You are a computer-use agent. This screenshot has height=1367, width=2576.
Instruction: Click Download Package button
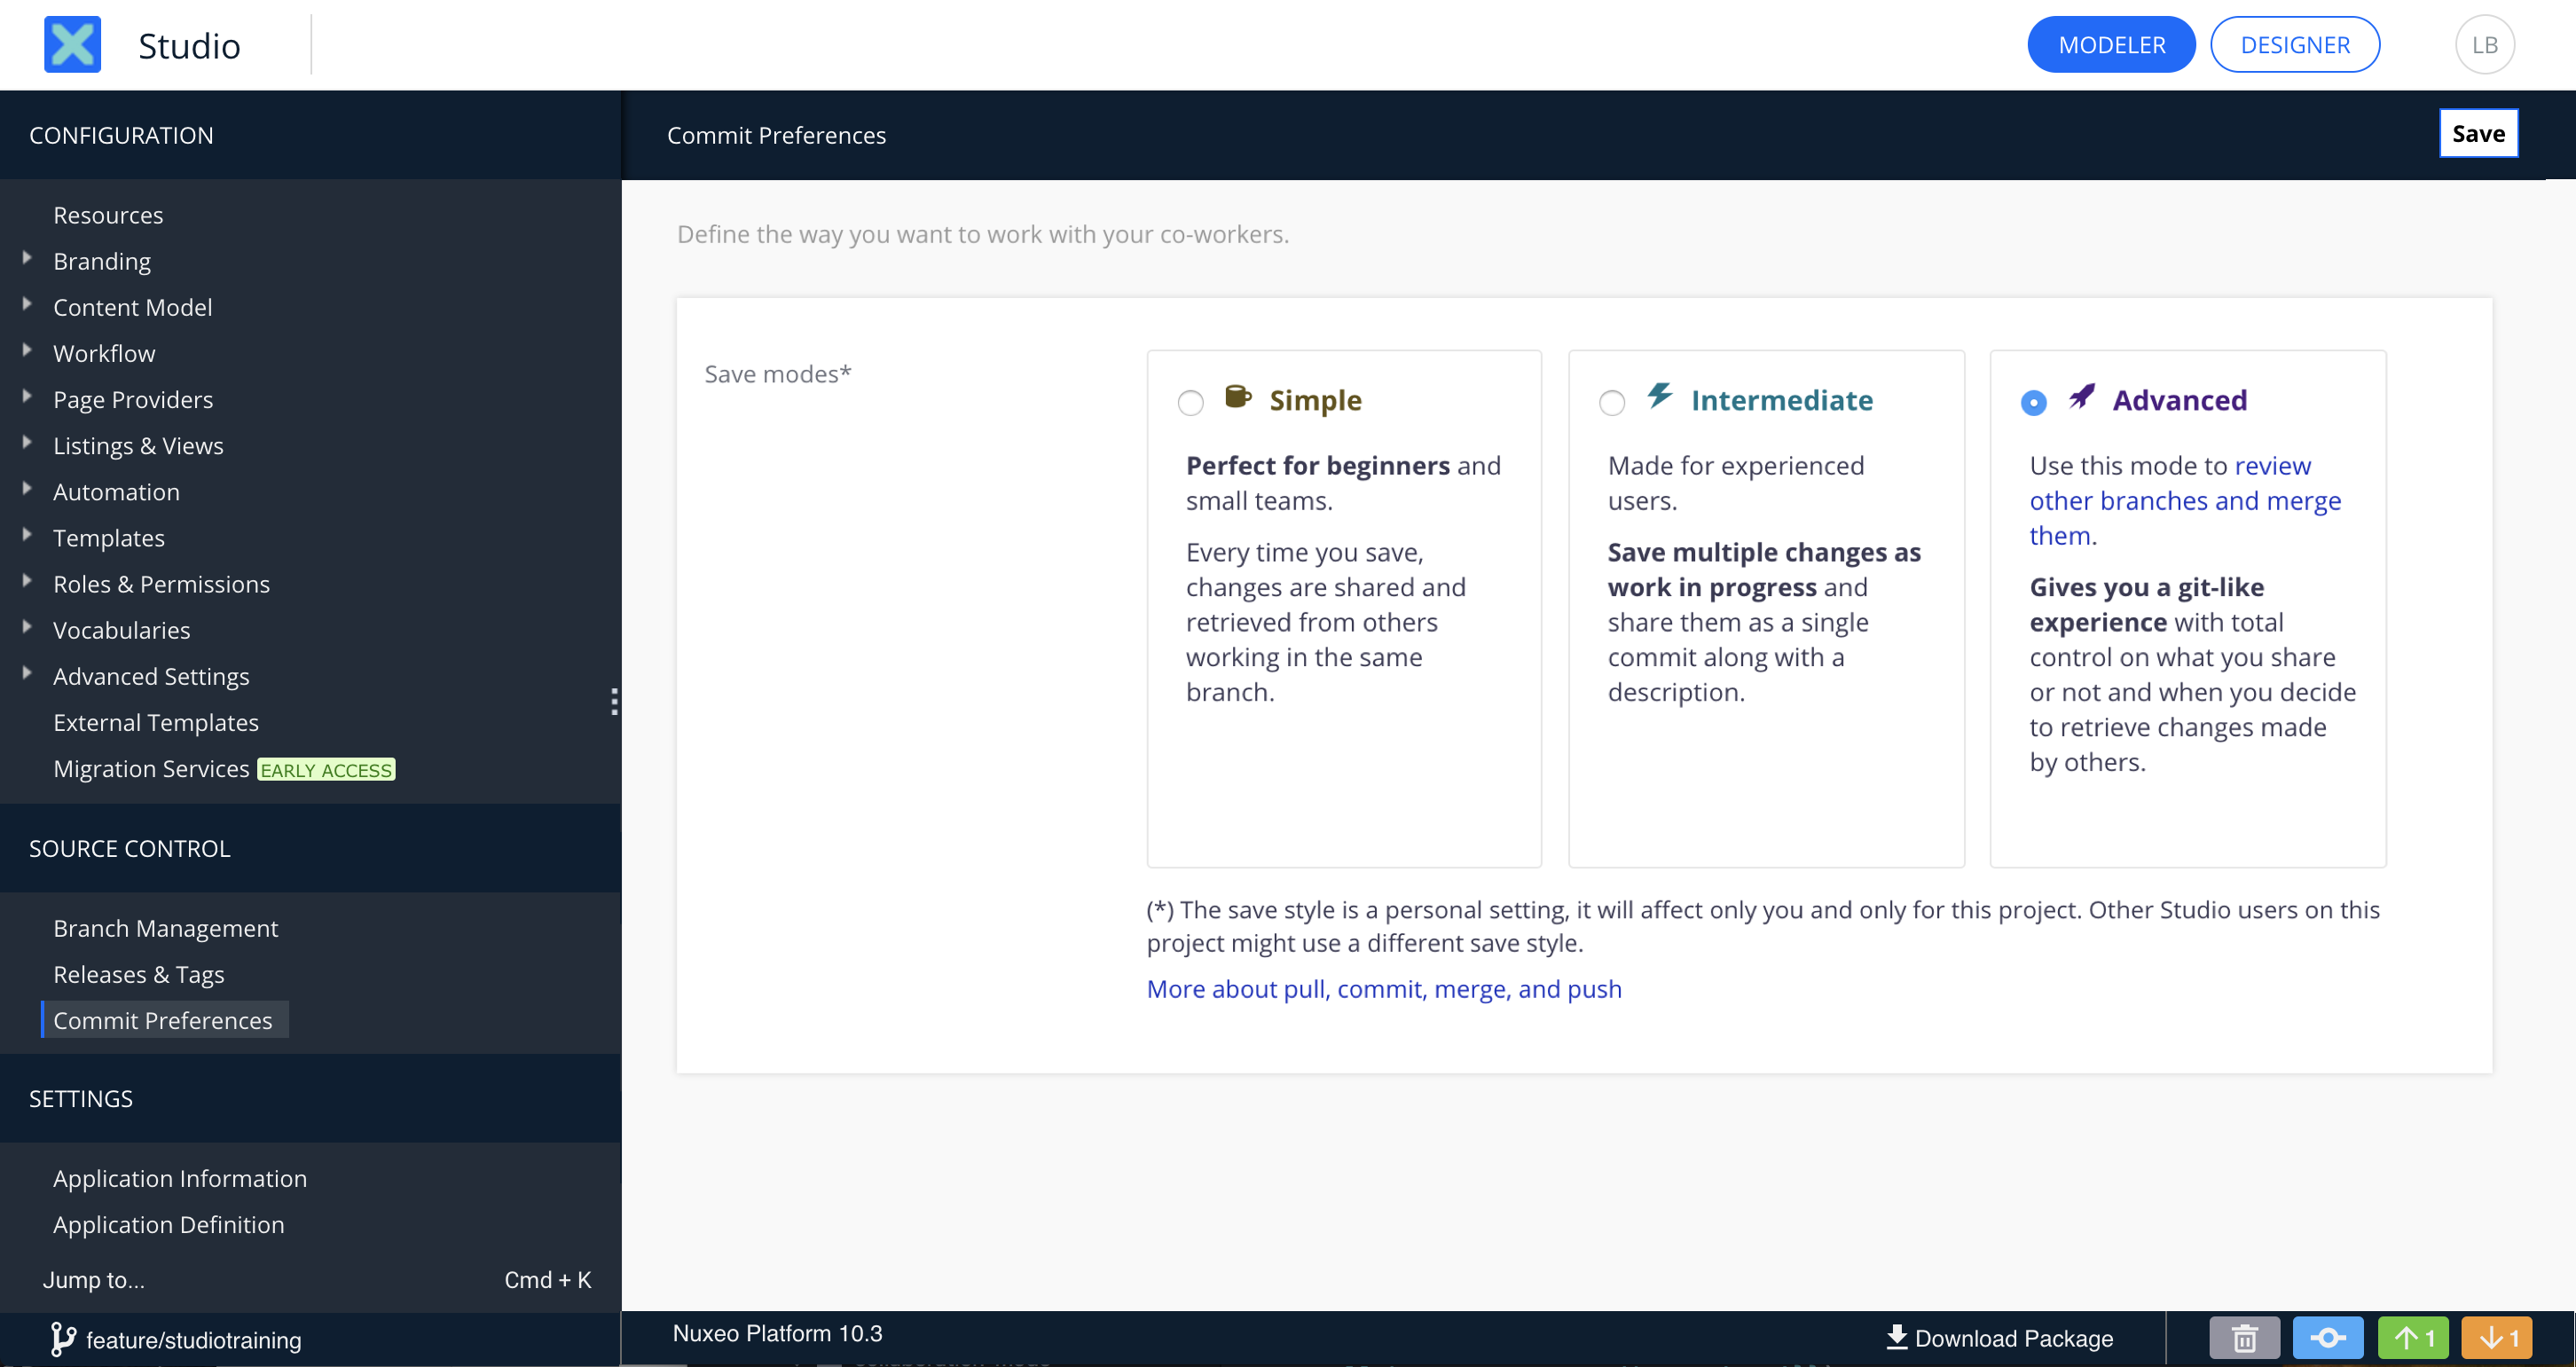2000,1338
